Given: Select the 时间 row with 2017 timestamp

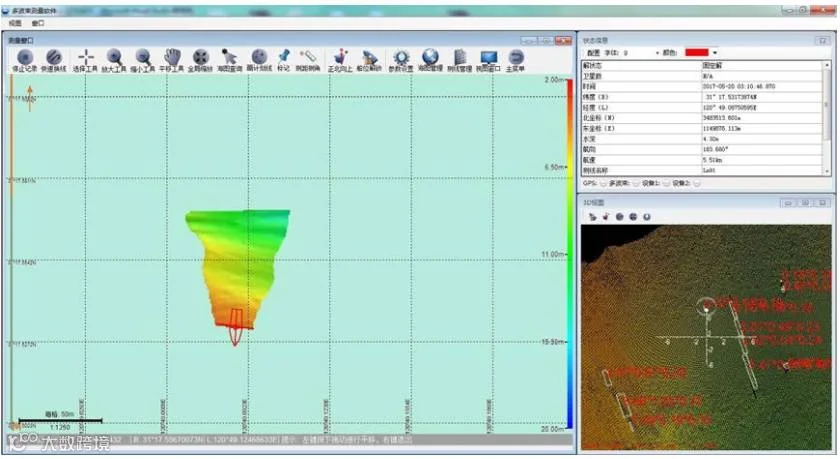Looking at the screenshot, I should pyautogui.click(x=702, y=86).
